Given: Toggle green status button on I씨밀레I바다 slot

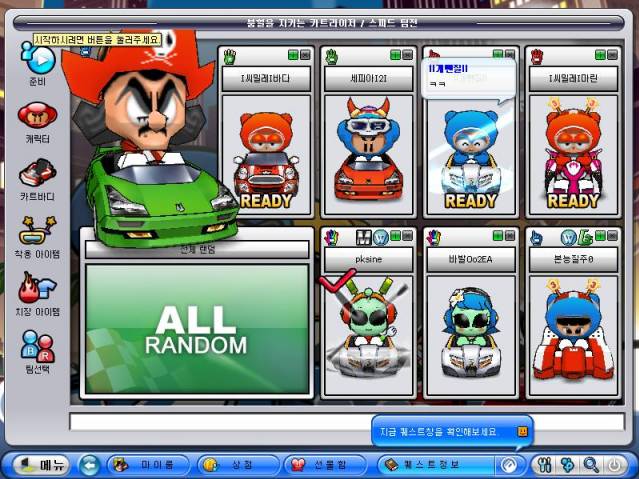Looking at the screenshot, I should click(x=293, y=55).
